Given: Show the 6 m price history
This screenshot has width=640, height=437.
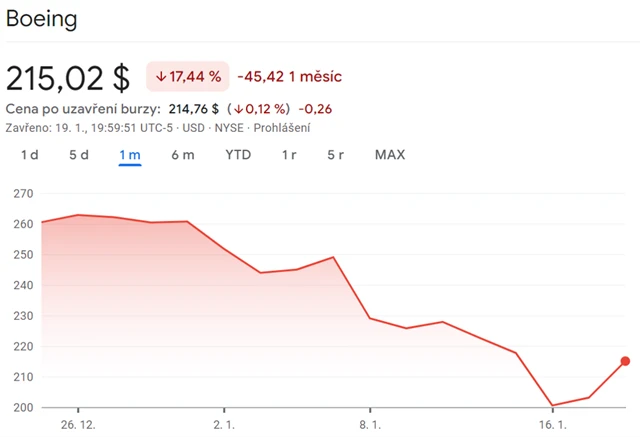Looking at the screenshot, I should point(183,154).
